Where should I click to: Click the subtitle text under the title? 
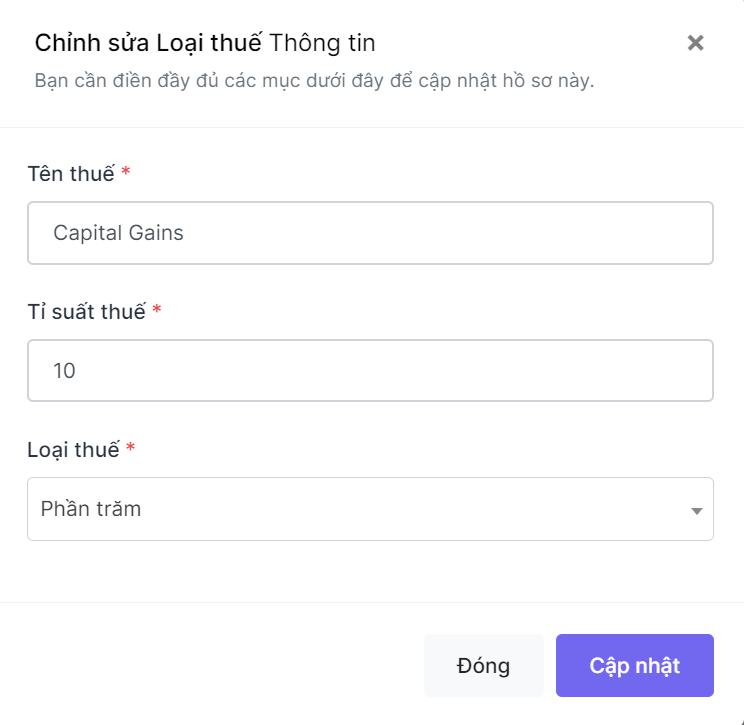pyautogui.click(x=315, y=81)
